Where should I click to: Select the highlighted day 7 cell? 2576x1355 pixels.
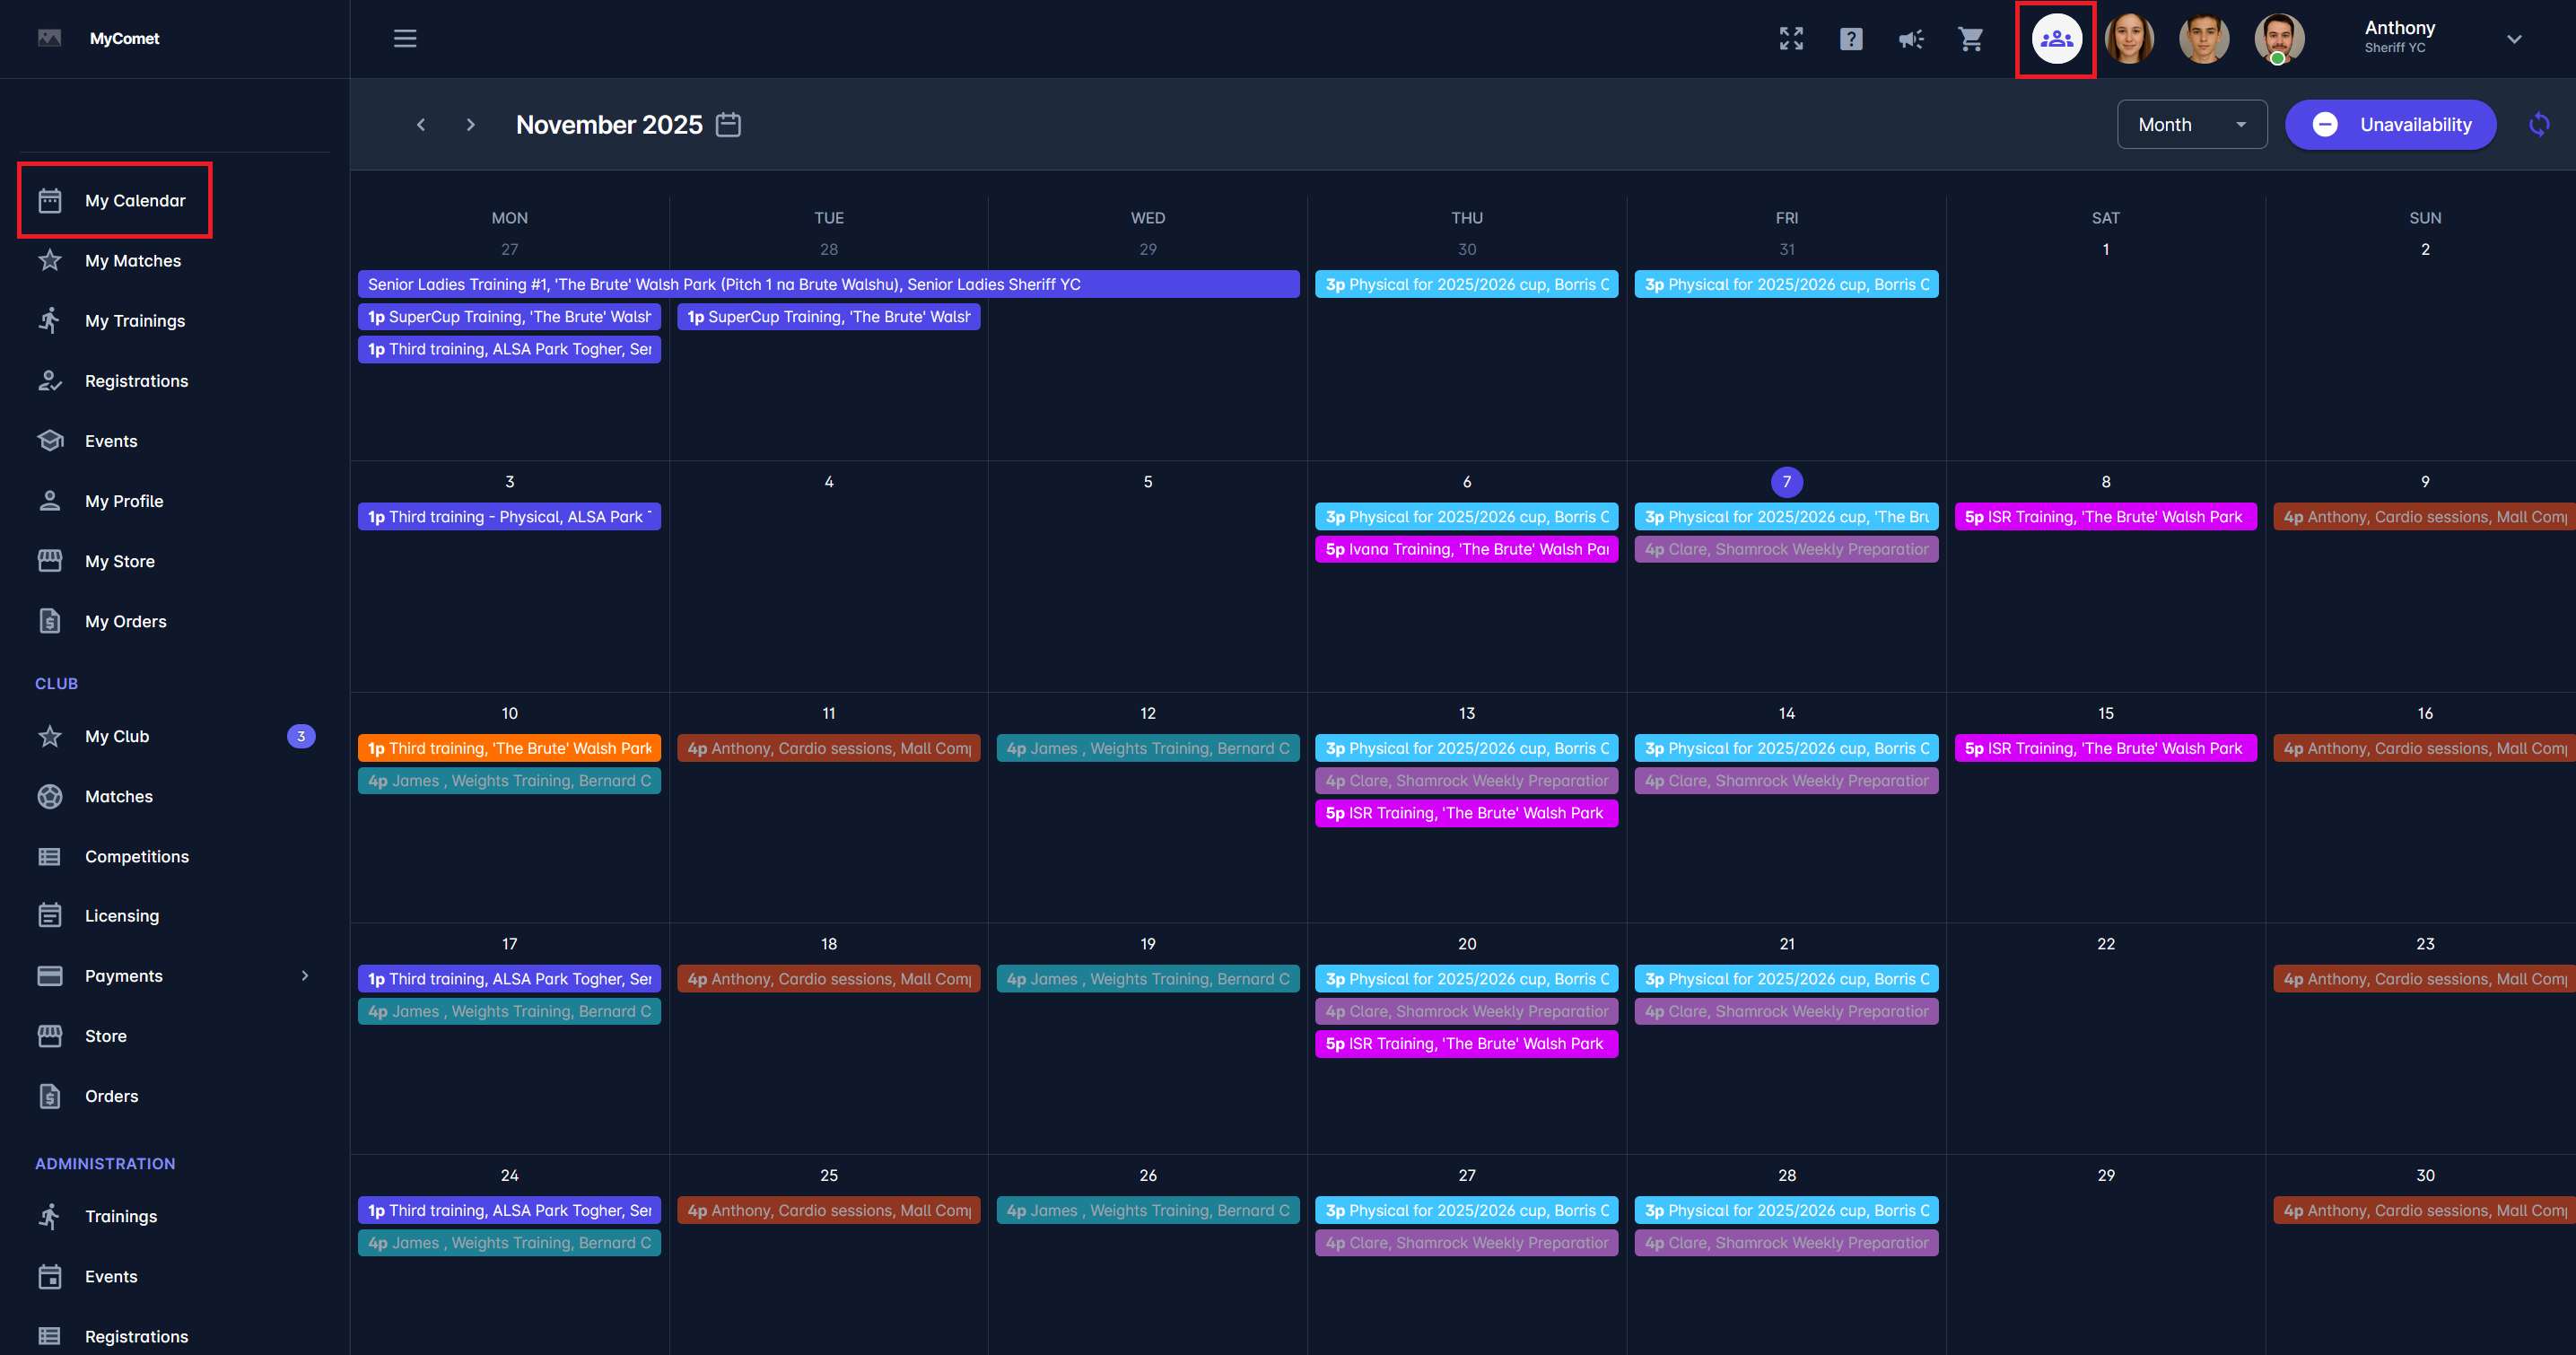pos(1786,482)
